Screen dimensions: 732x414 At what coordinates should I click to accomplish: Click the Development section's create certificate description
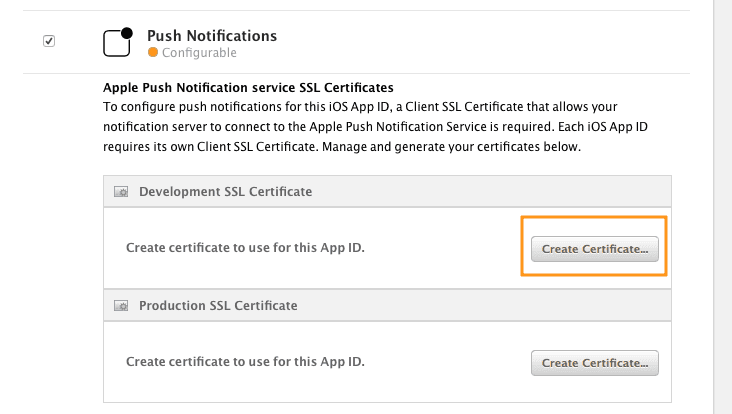(245, 247)
